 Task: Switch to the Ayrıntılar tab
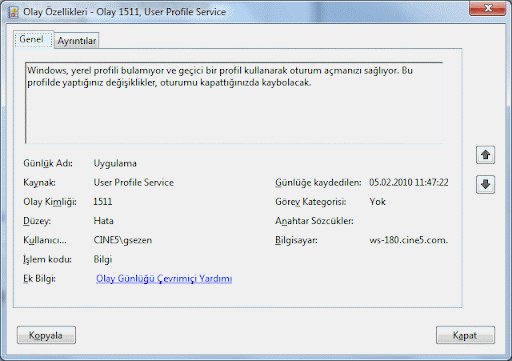coord(77,41)
